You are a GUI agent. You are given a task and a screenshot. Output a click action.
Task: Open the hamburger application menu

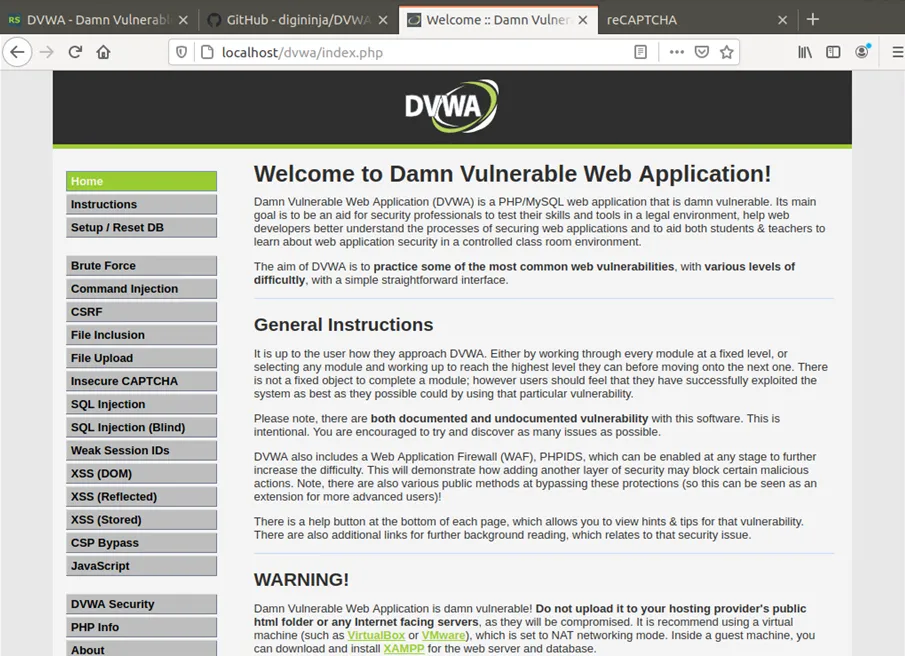pos(898,53)
